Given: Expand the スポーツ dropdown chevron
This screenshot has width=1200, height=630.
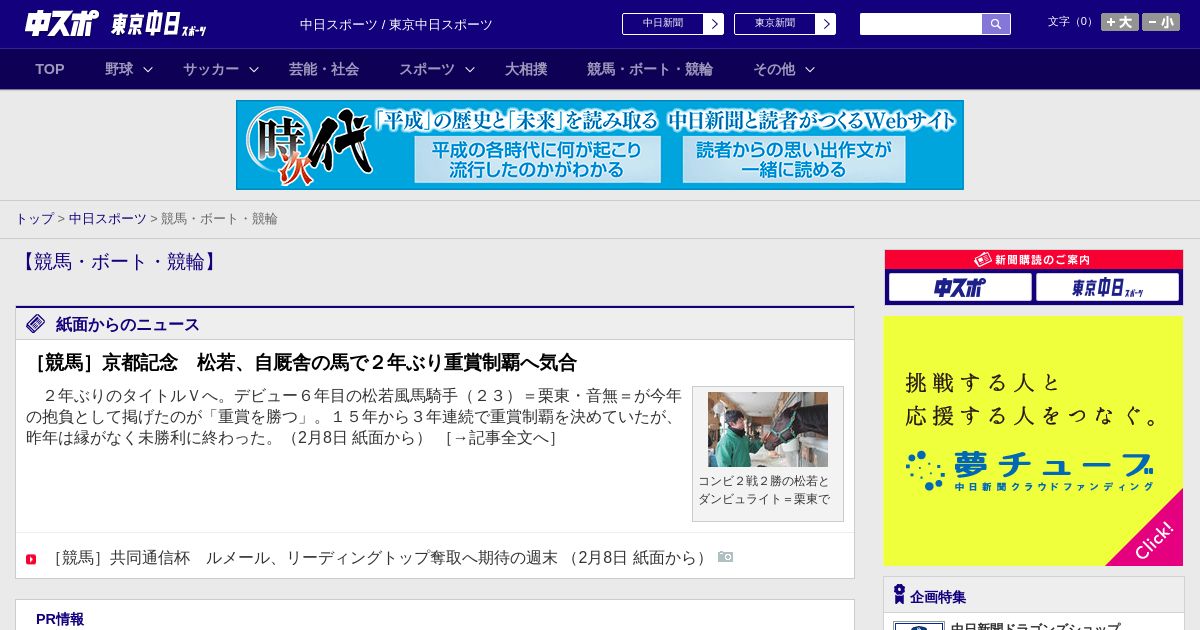Looking at the screenshot, I should pyautogui.click(x=470, y=70).
